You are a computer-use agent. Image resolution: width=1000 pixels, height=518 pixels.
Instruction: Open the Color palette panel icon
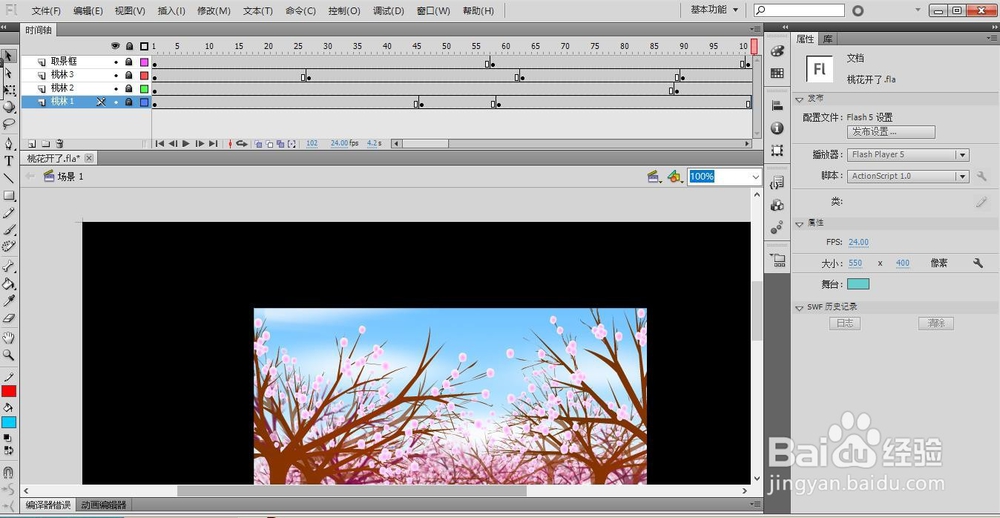coord(777,52)
